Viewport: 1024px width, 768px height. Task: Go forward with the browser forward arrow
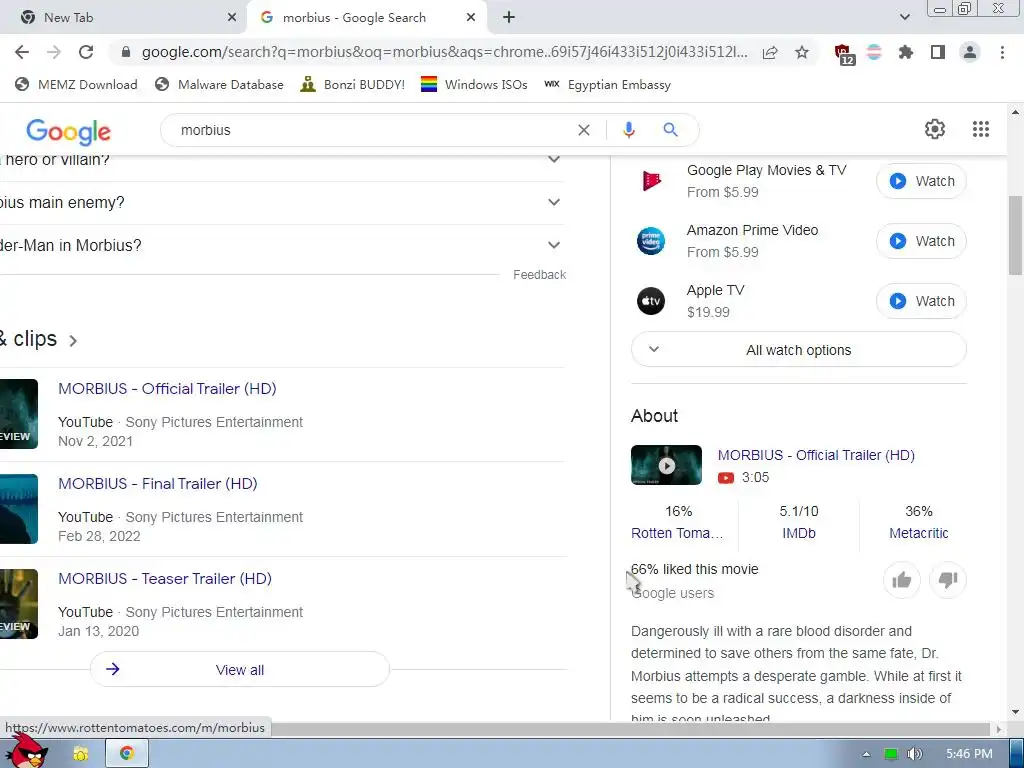[54, 52]
